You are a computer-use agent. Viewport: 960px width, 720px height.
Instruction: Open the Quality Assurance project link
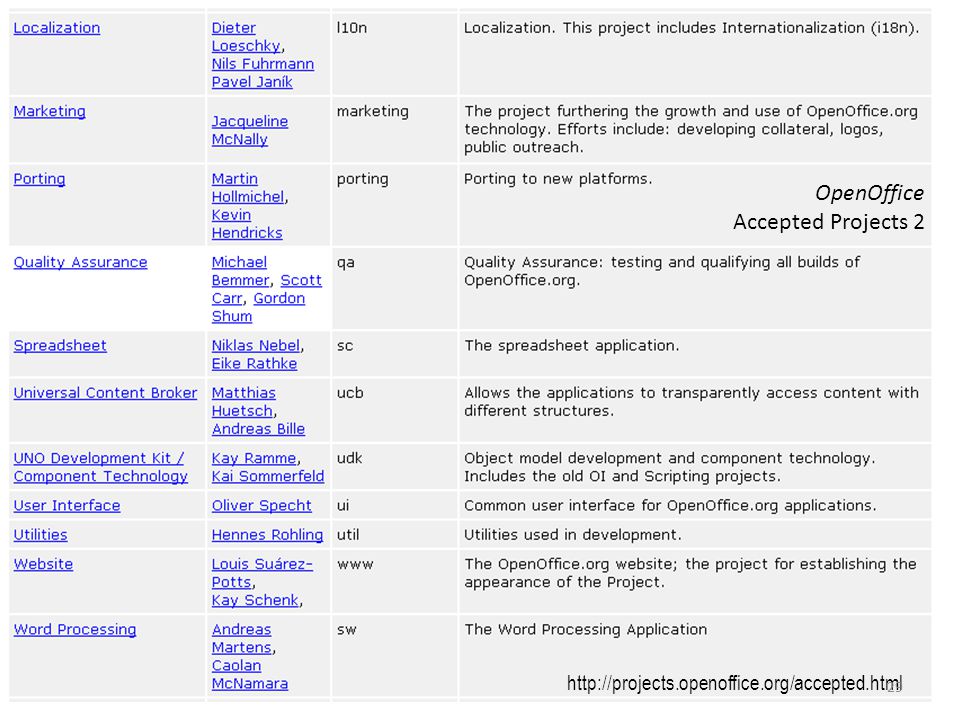click(80, 263)
